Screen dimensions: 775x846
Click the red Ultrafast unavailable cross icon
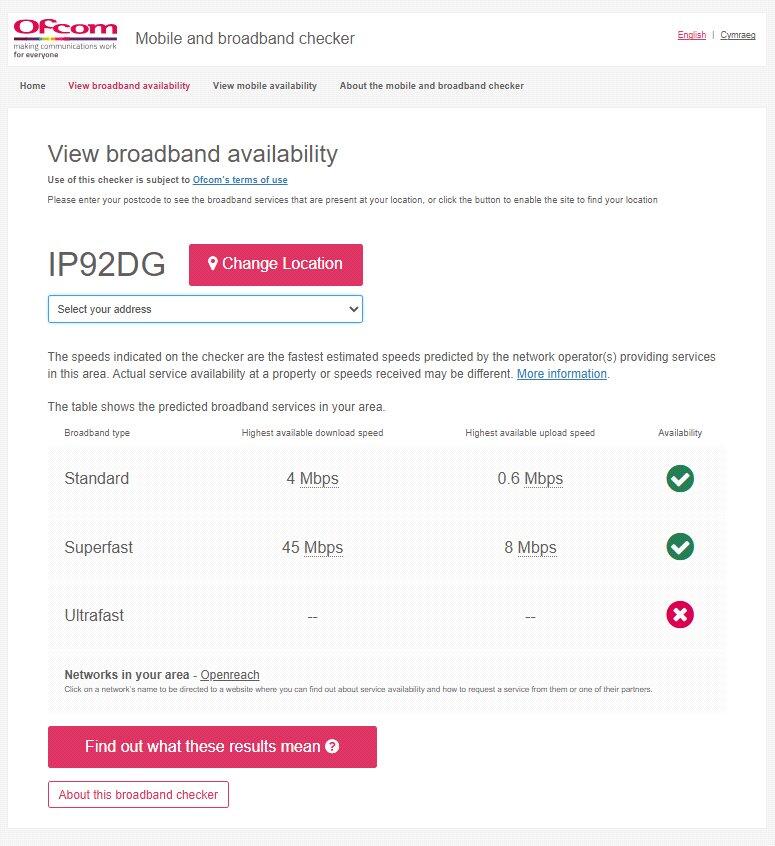(680, 615)
